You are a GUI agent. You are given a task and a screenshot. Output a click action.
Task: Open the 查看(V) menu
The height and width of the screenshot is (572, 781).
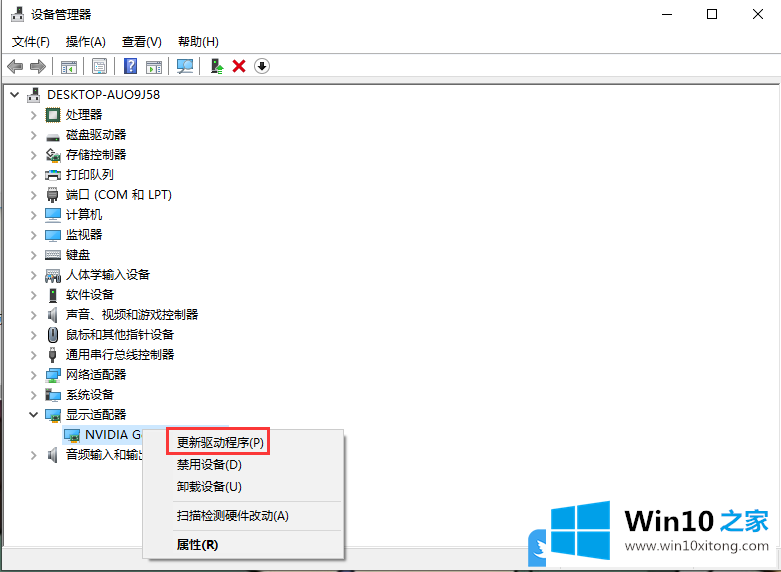(142, 42)
